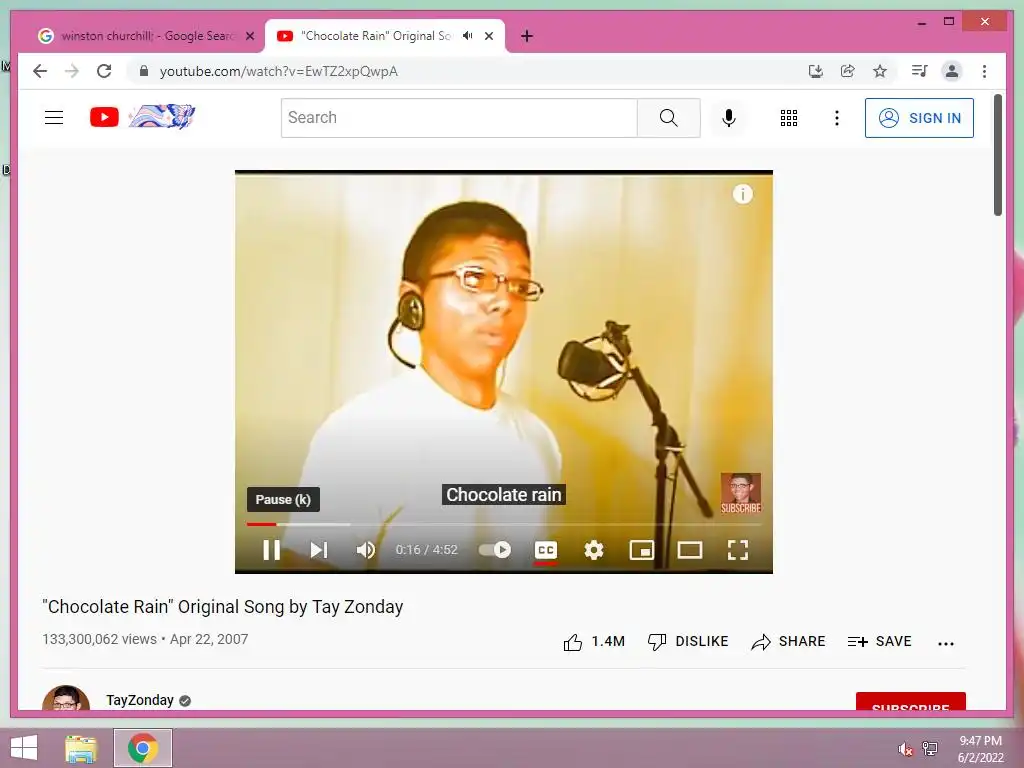The image size is (1024, 768).
Task: Click the page vertical scrollbar
Action: 998,155
